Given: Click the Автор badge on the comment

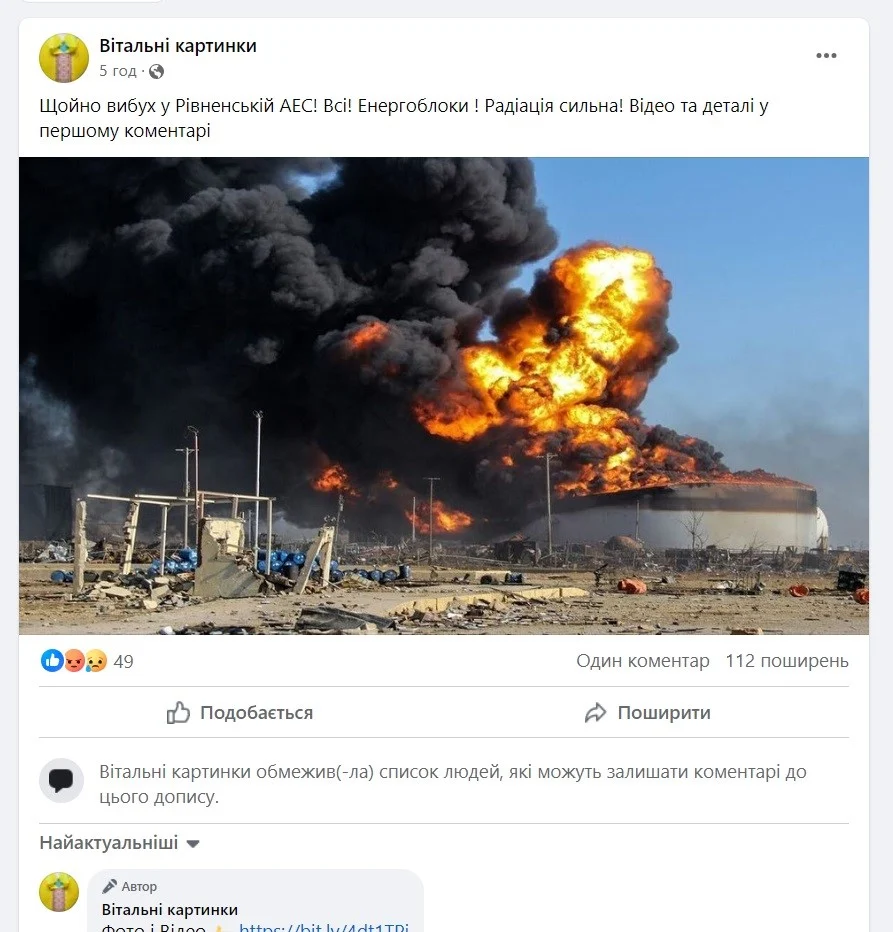Looking at the screenshot, I should tap(130, 886).
